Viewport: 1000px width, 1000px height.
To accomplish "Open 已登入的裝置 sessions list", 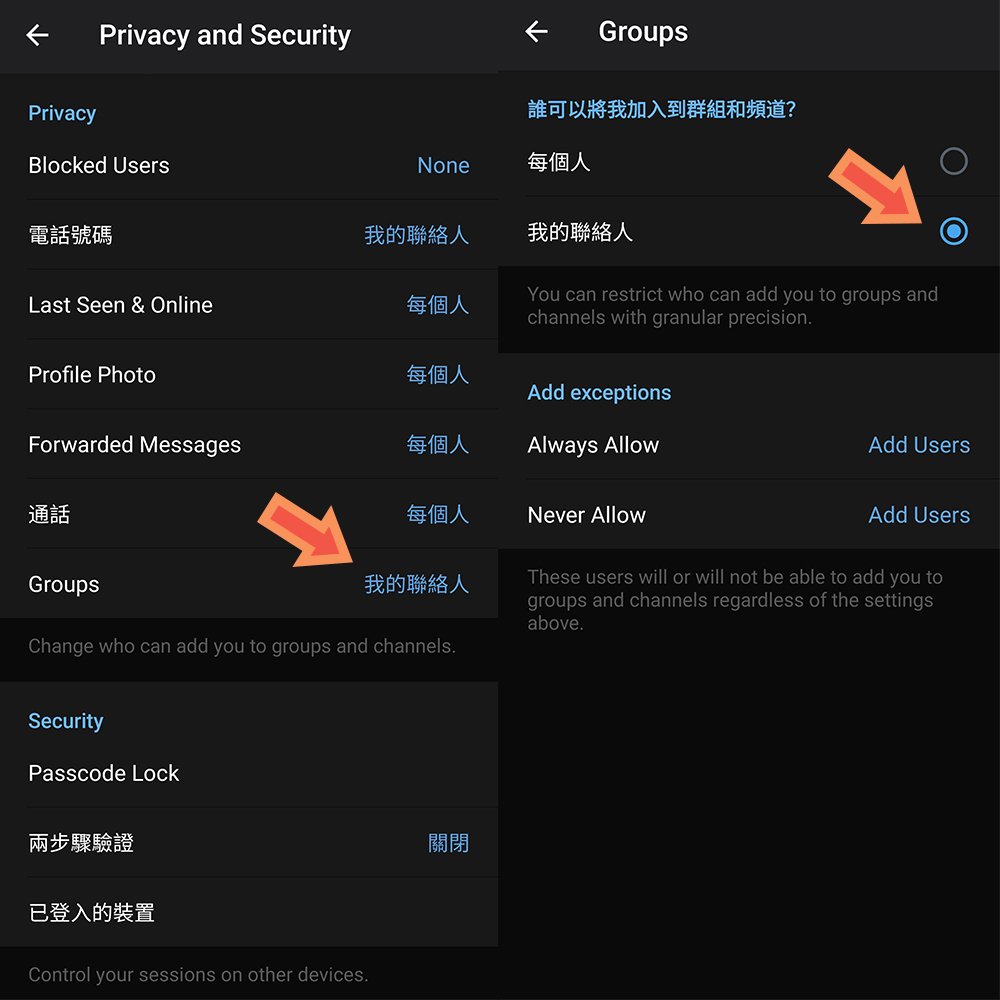I will 91,913.
